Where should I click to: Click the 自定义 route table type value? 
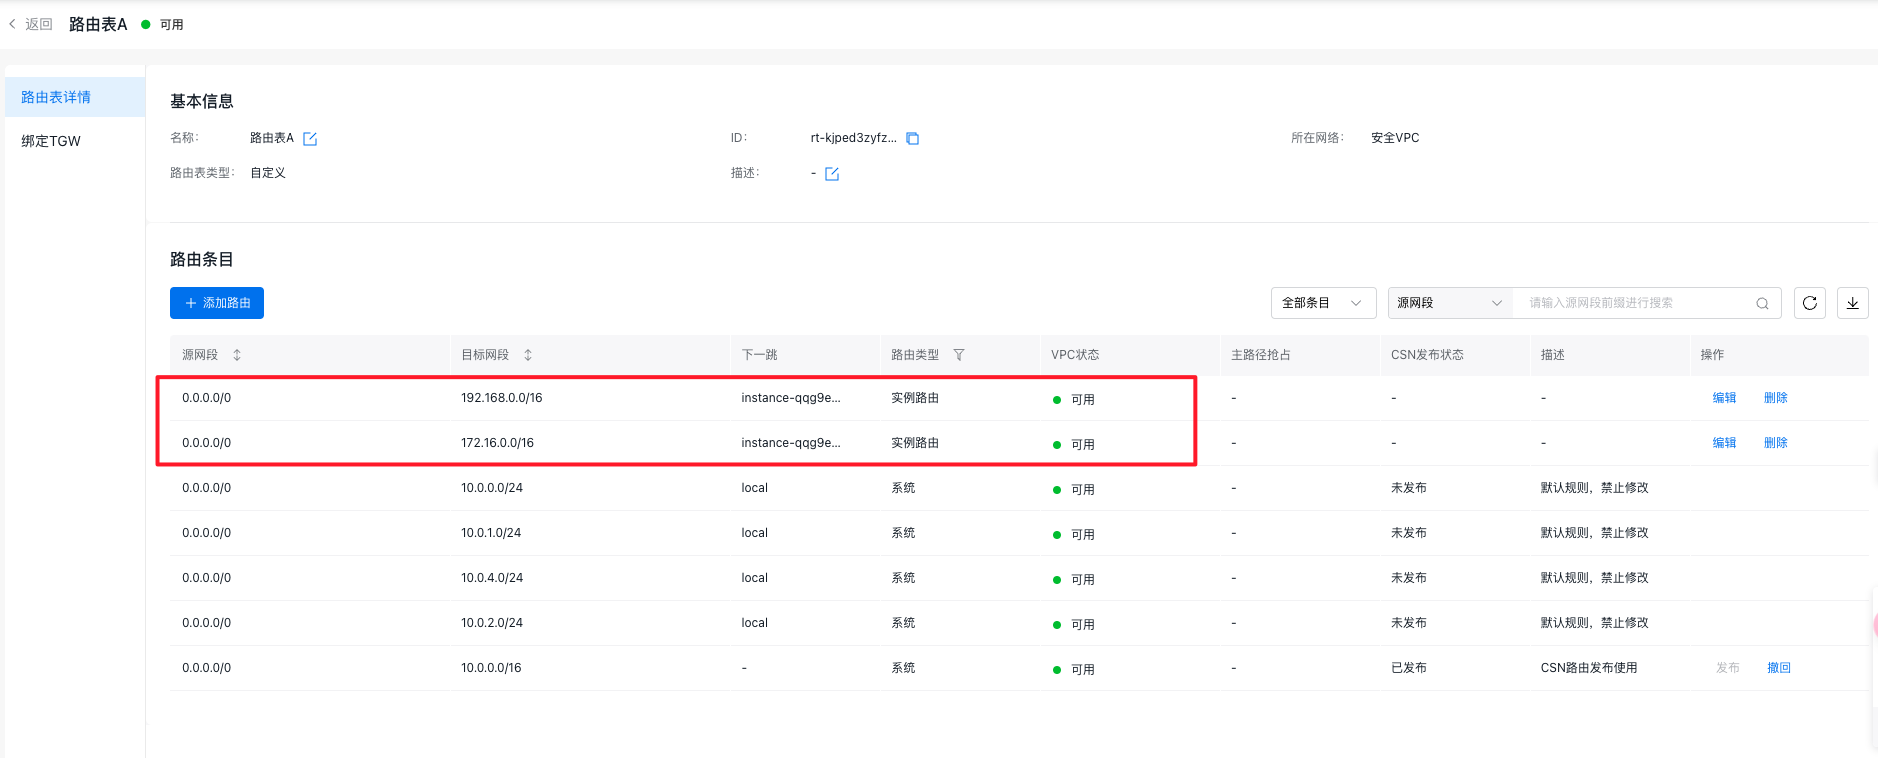click(x=268, y=173)
